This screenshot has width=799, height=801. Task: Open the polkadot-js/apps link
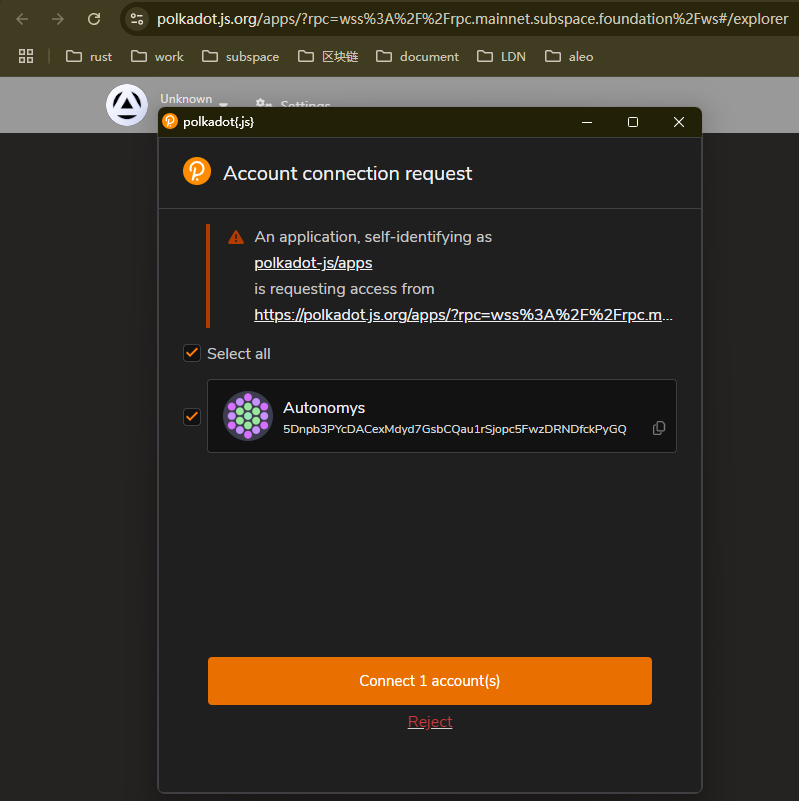coord(313,263)
